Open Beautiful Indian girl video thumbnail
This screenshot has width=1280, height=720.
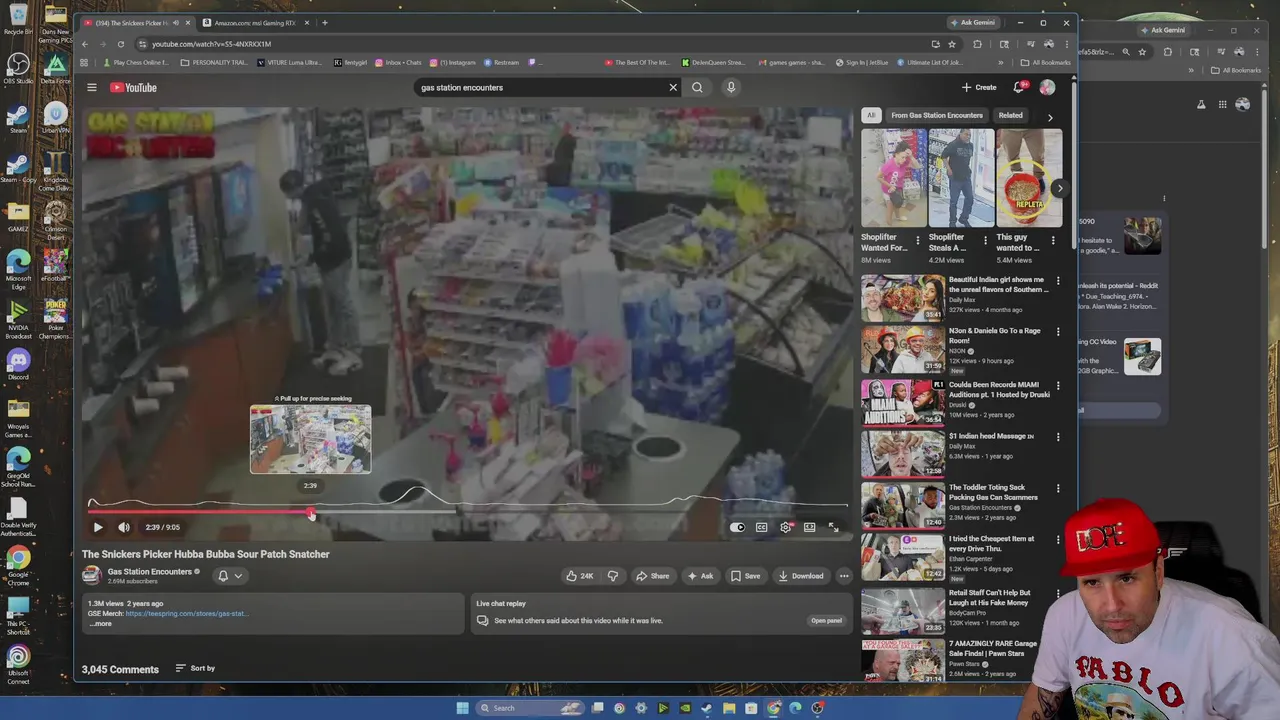(903, 297)
